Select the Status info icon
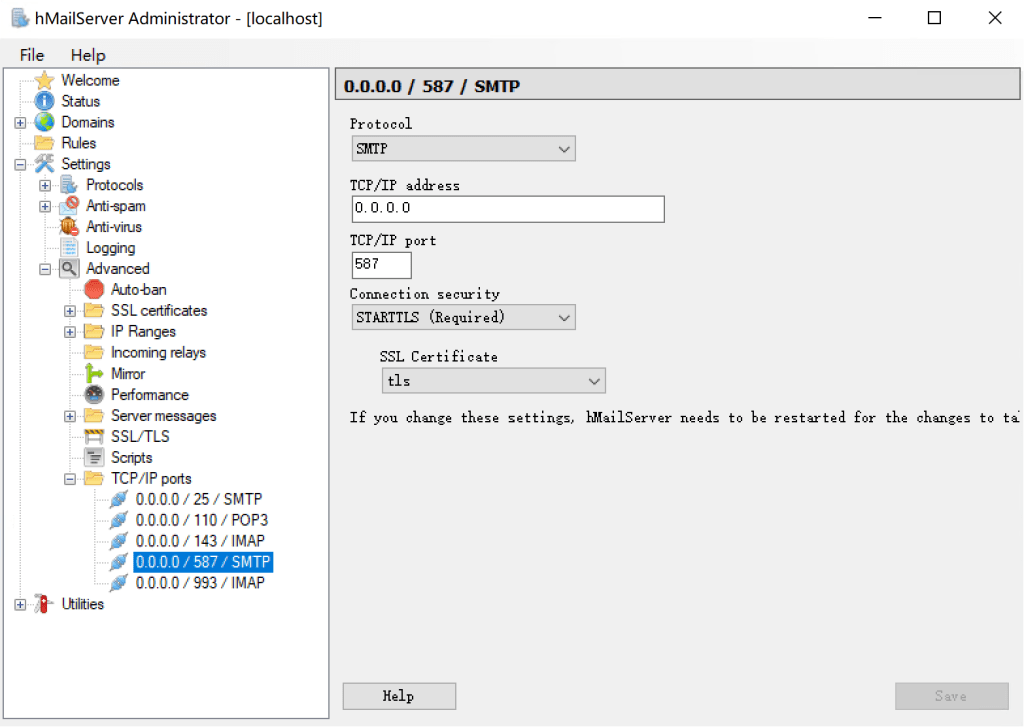This screenshot has height=727, width=1024. 44,102
